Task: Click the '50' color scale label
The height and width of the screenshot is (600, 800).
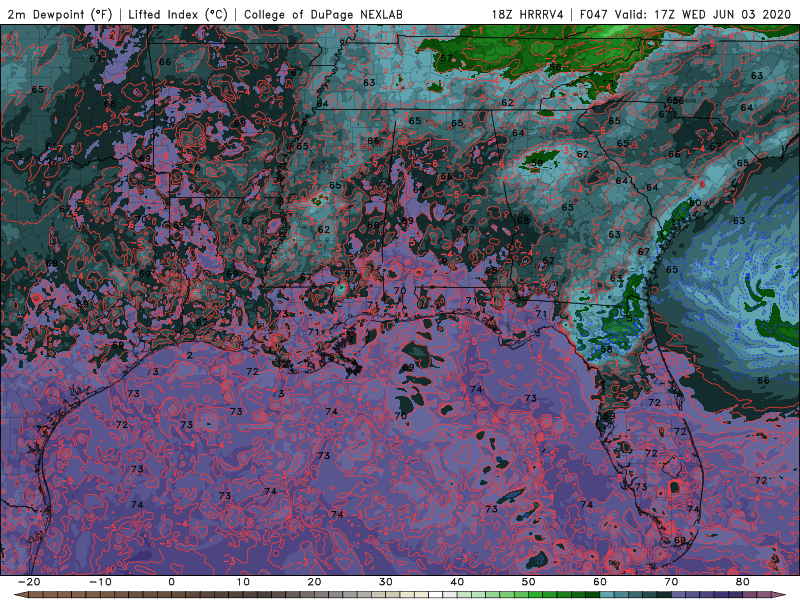Action: pos(529,582)
